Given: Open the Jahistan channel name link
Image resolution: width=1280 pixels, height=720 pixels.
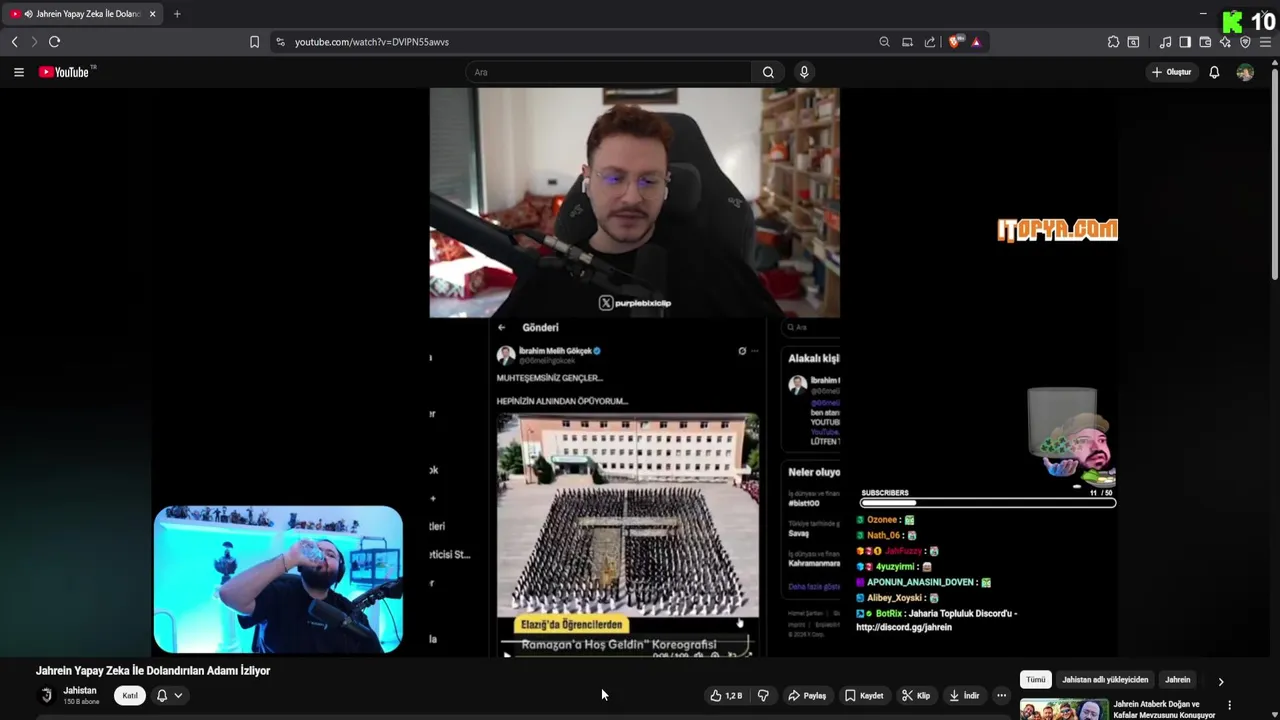Looking at the screenshot, I should click(80, 690).
